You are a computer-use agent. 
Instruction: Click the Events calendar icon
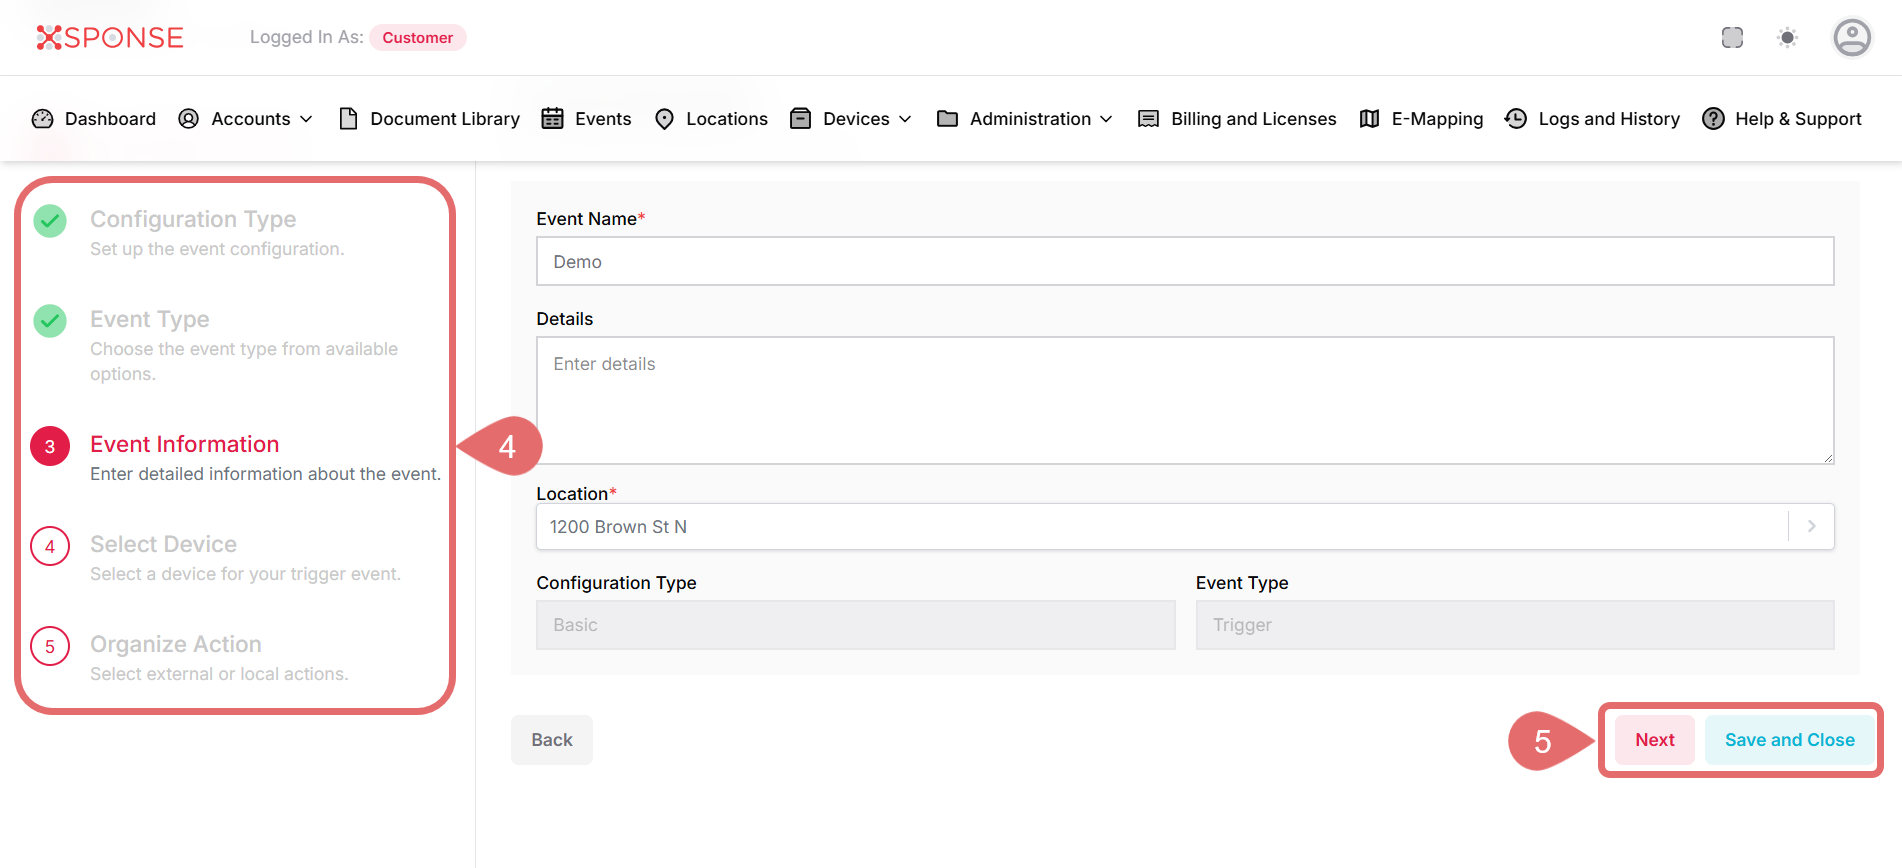552,119
